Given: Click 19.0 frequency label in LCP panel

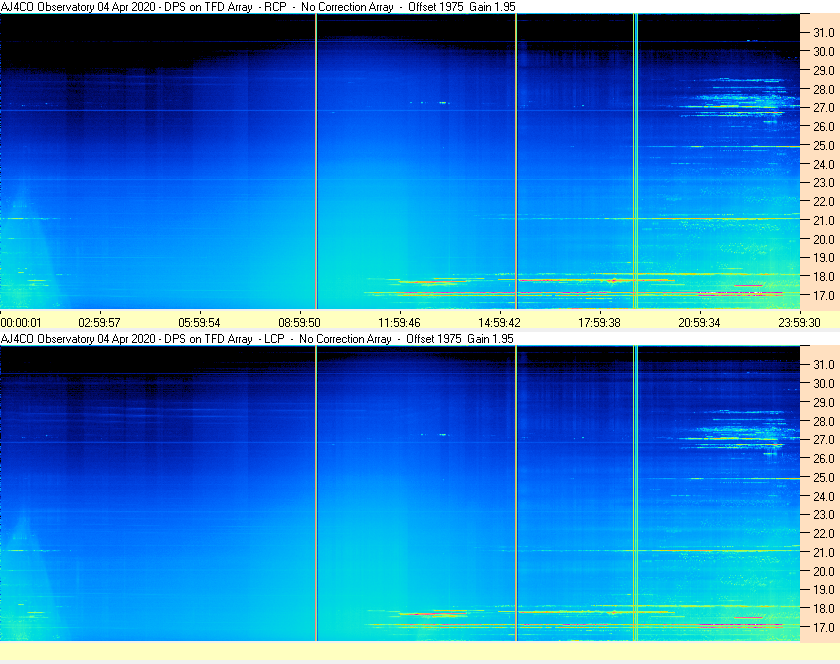Looking at the screenshot, I should click(x=824, y=590).
